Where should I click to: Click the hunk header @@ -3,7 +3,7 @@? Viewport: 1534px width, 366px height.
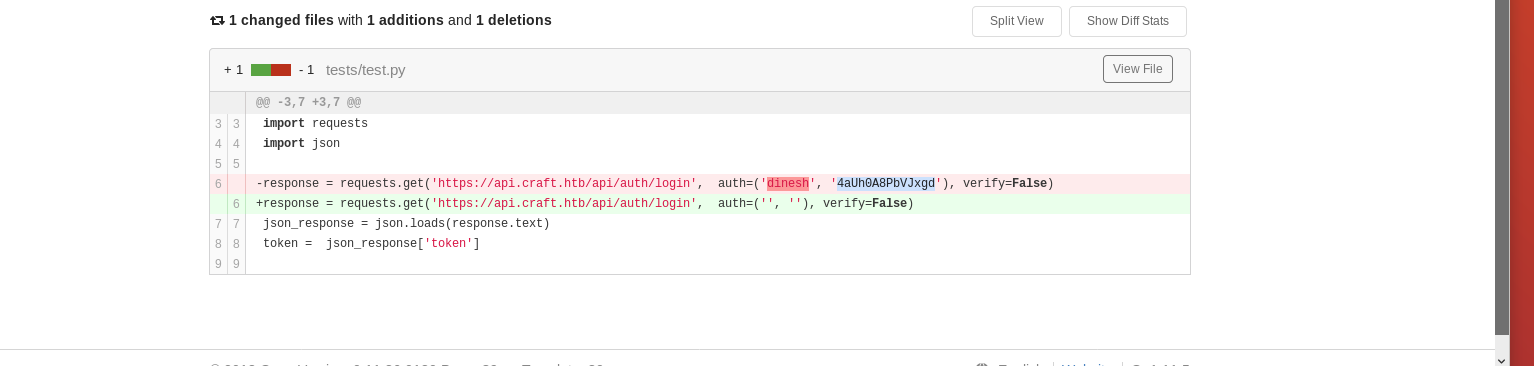pyautogui.click(x=308, y=103)
